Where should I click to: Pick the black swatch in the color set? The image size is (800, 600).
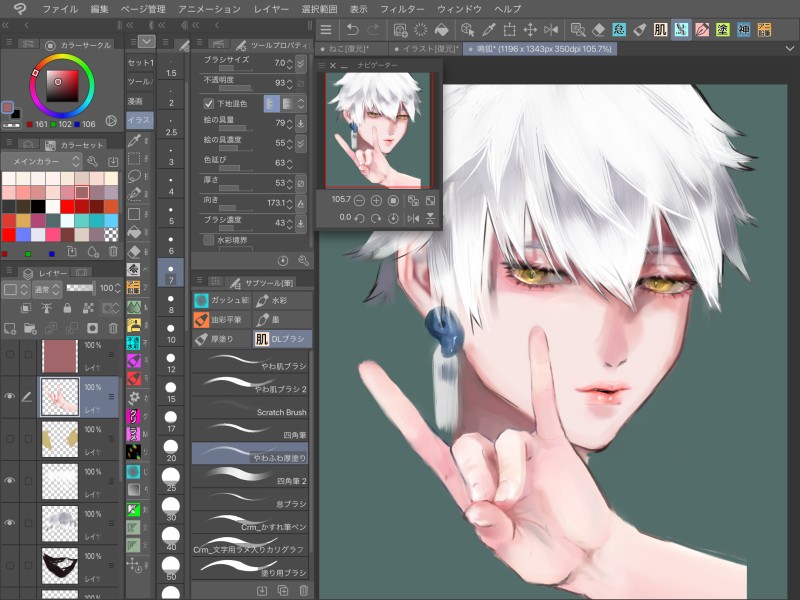pyautogui.click(x=38, y=207)
